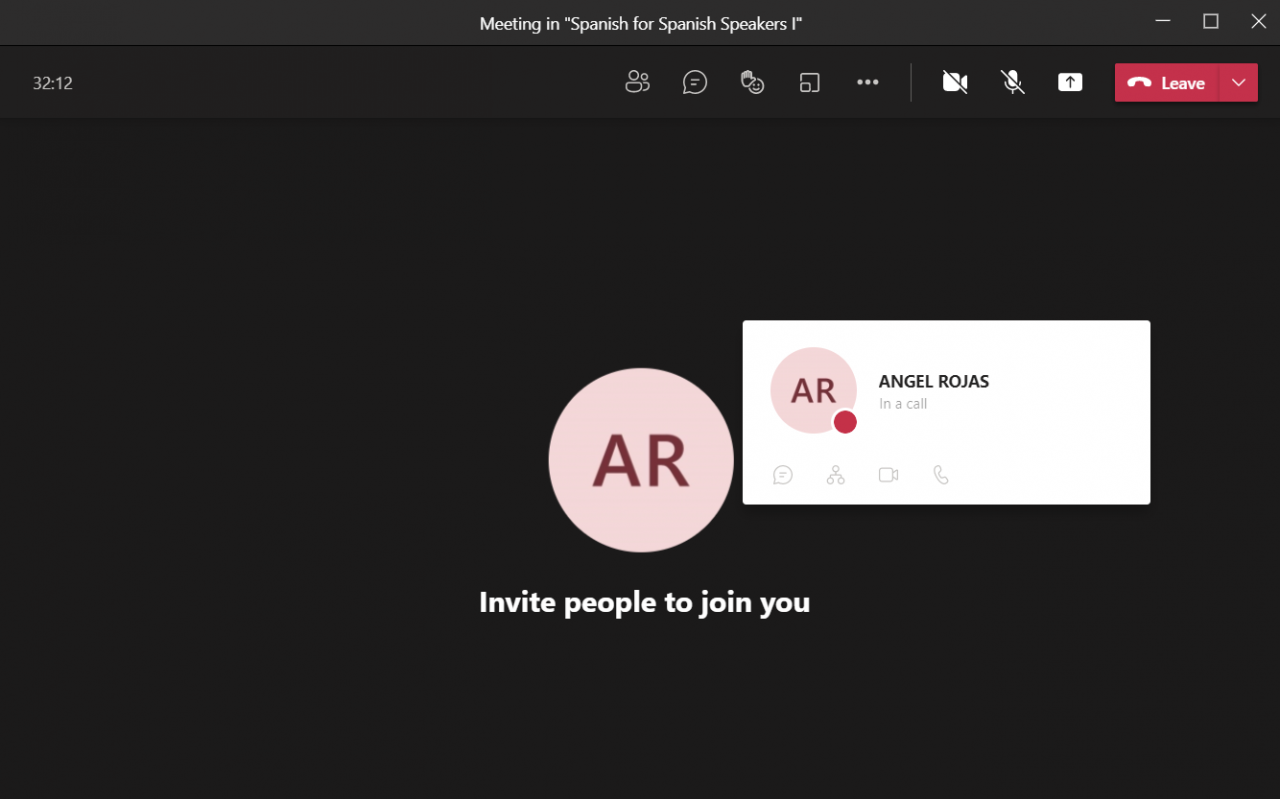The image size is (1280, 799).
Task: View organization chart for Angel Rojas
Action: click(836, 475)
